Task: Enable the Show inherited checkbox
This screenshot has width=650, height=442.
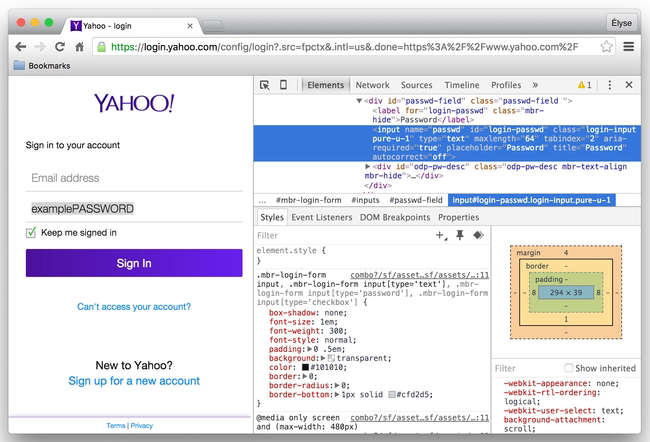Action: tap(568, 368)
